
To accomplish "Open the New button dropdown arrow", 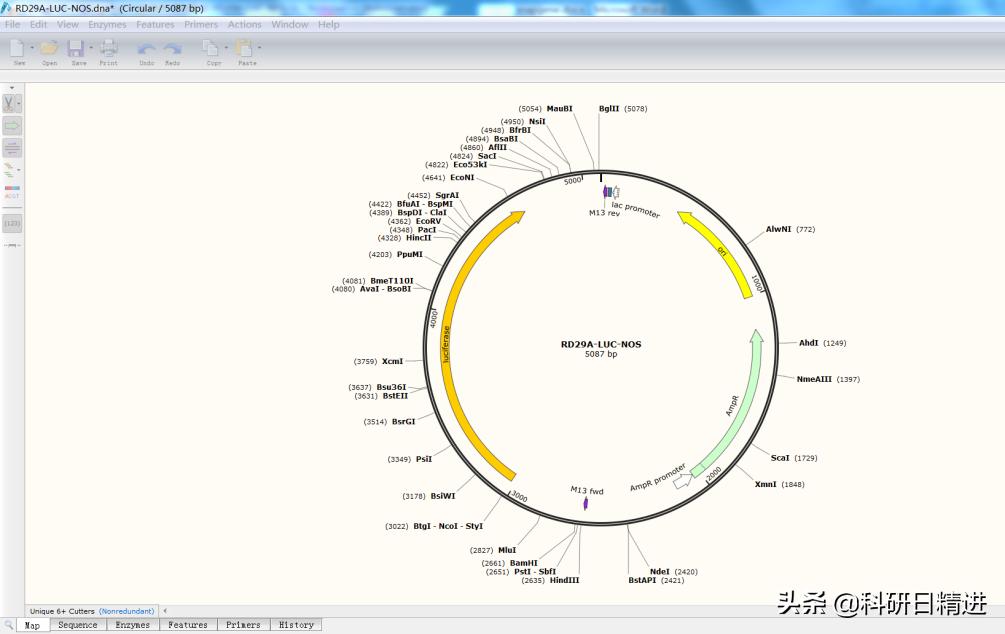I will [30, 46].
